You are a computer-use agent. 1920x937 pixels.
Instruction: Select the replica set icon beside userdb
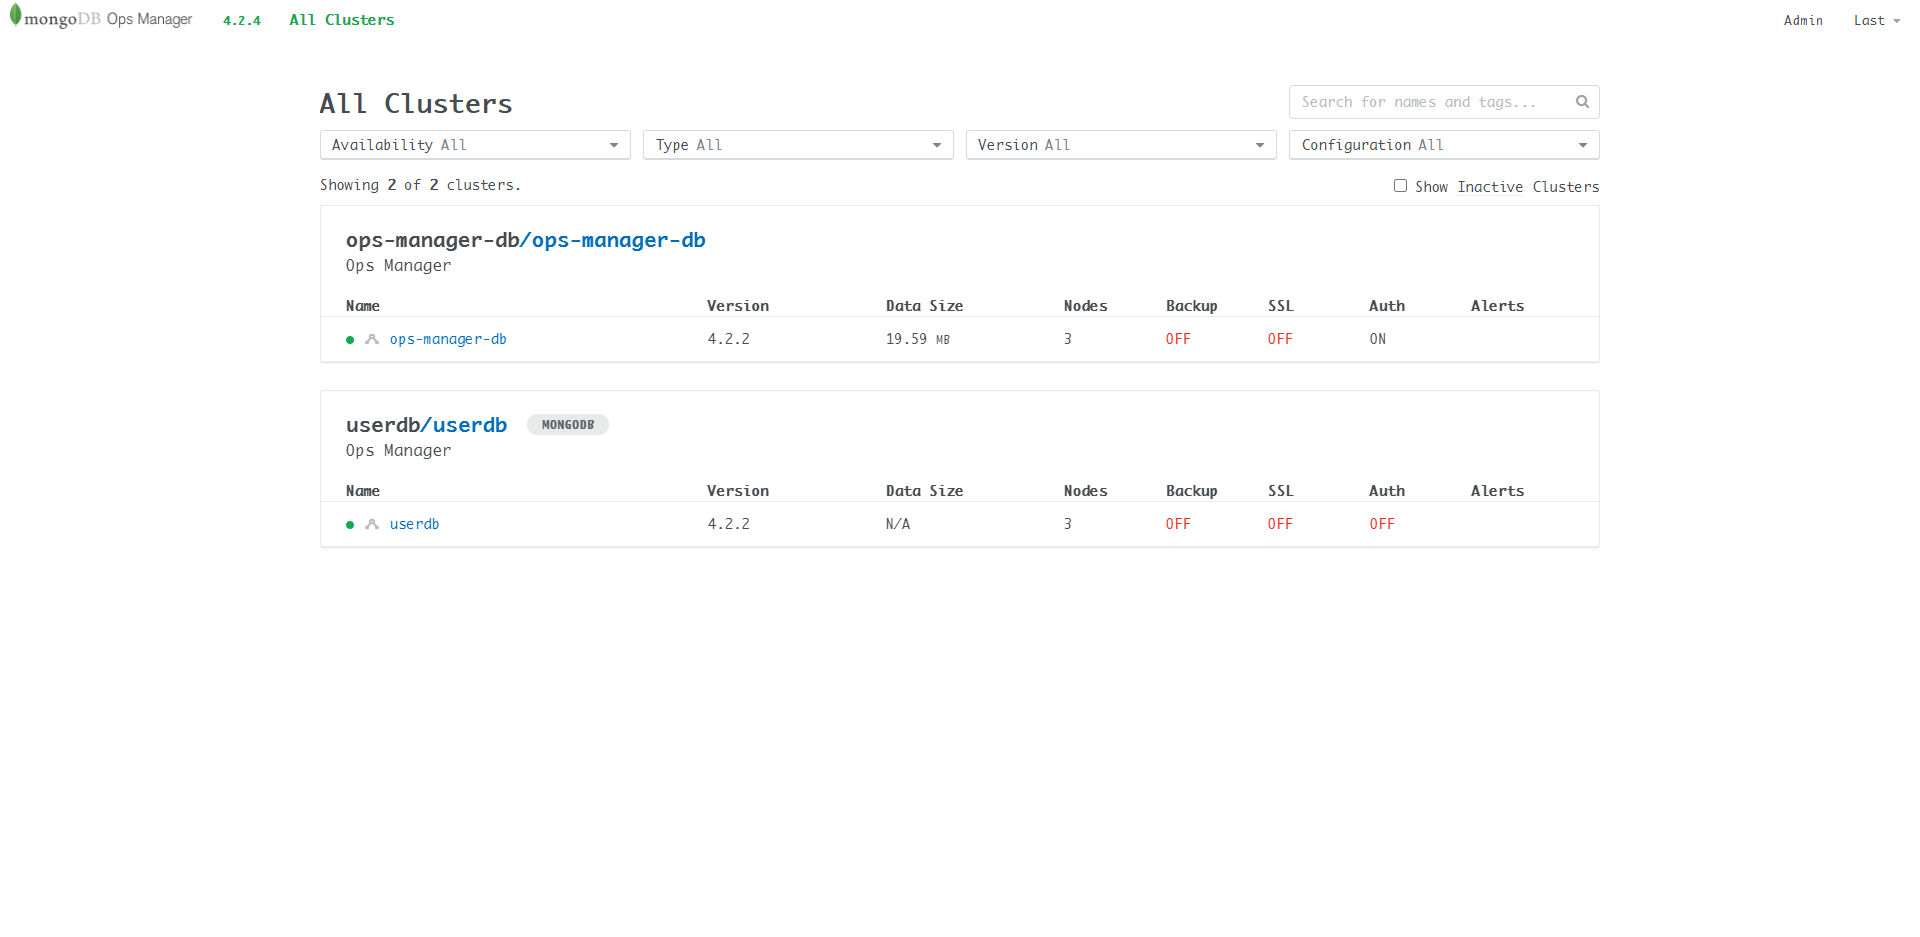tap(371, 523)
